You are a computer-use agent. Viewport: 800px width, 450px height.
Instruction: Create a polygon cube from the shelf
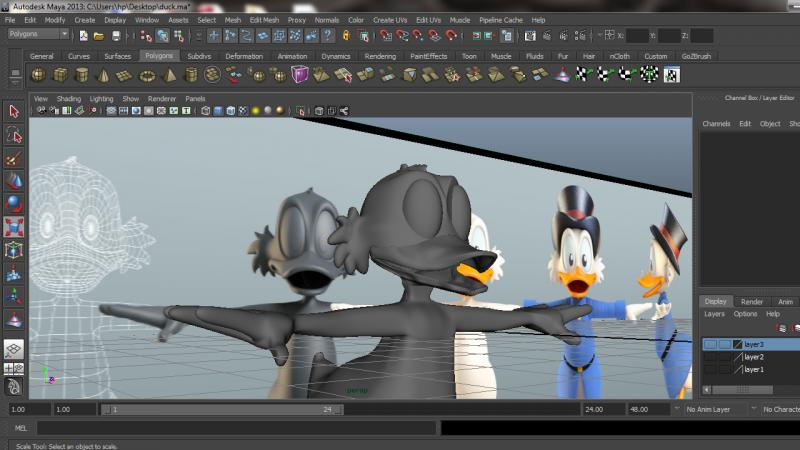click(x=60, y=75)
